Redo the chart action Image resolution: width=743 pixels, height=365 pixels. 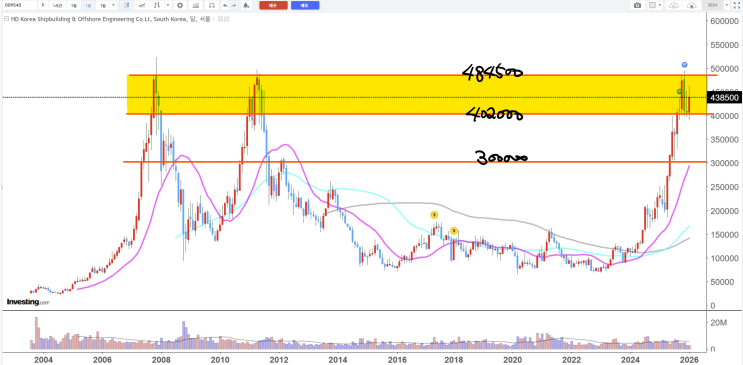(x=234, y=5)
